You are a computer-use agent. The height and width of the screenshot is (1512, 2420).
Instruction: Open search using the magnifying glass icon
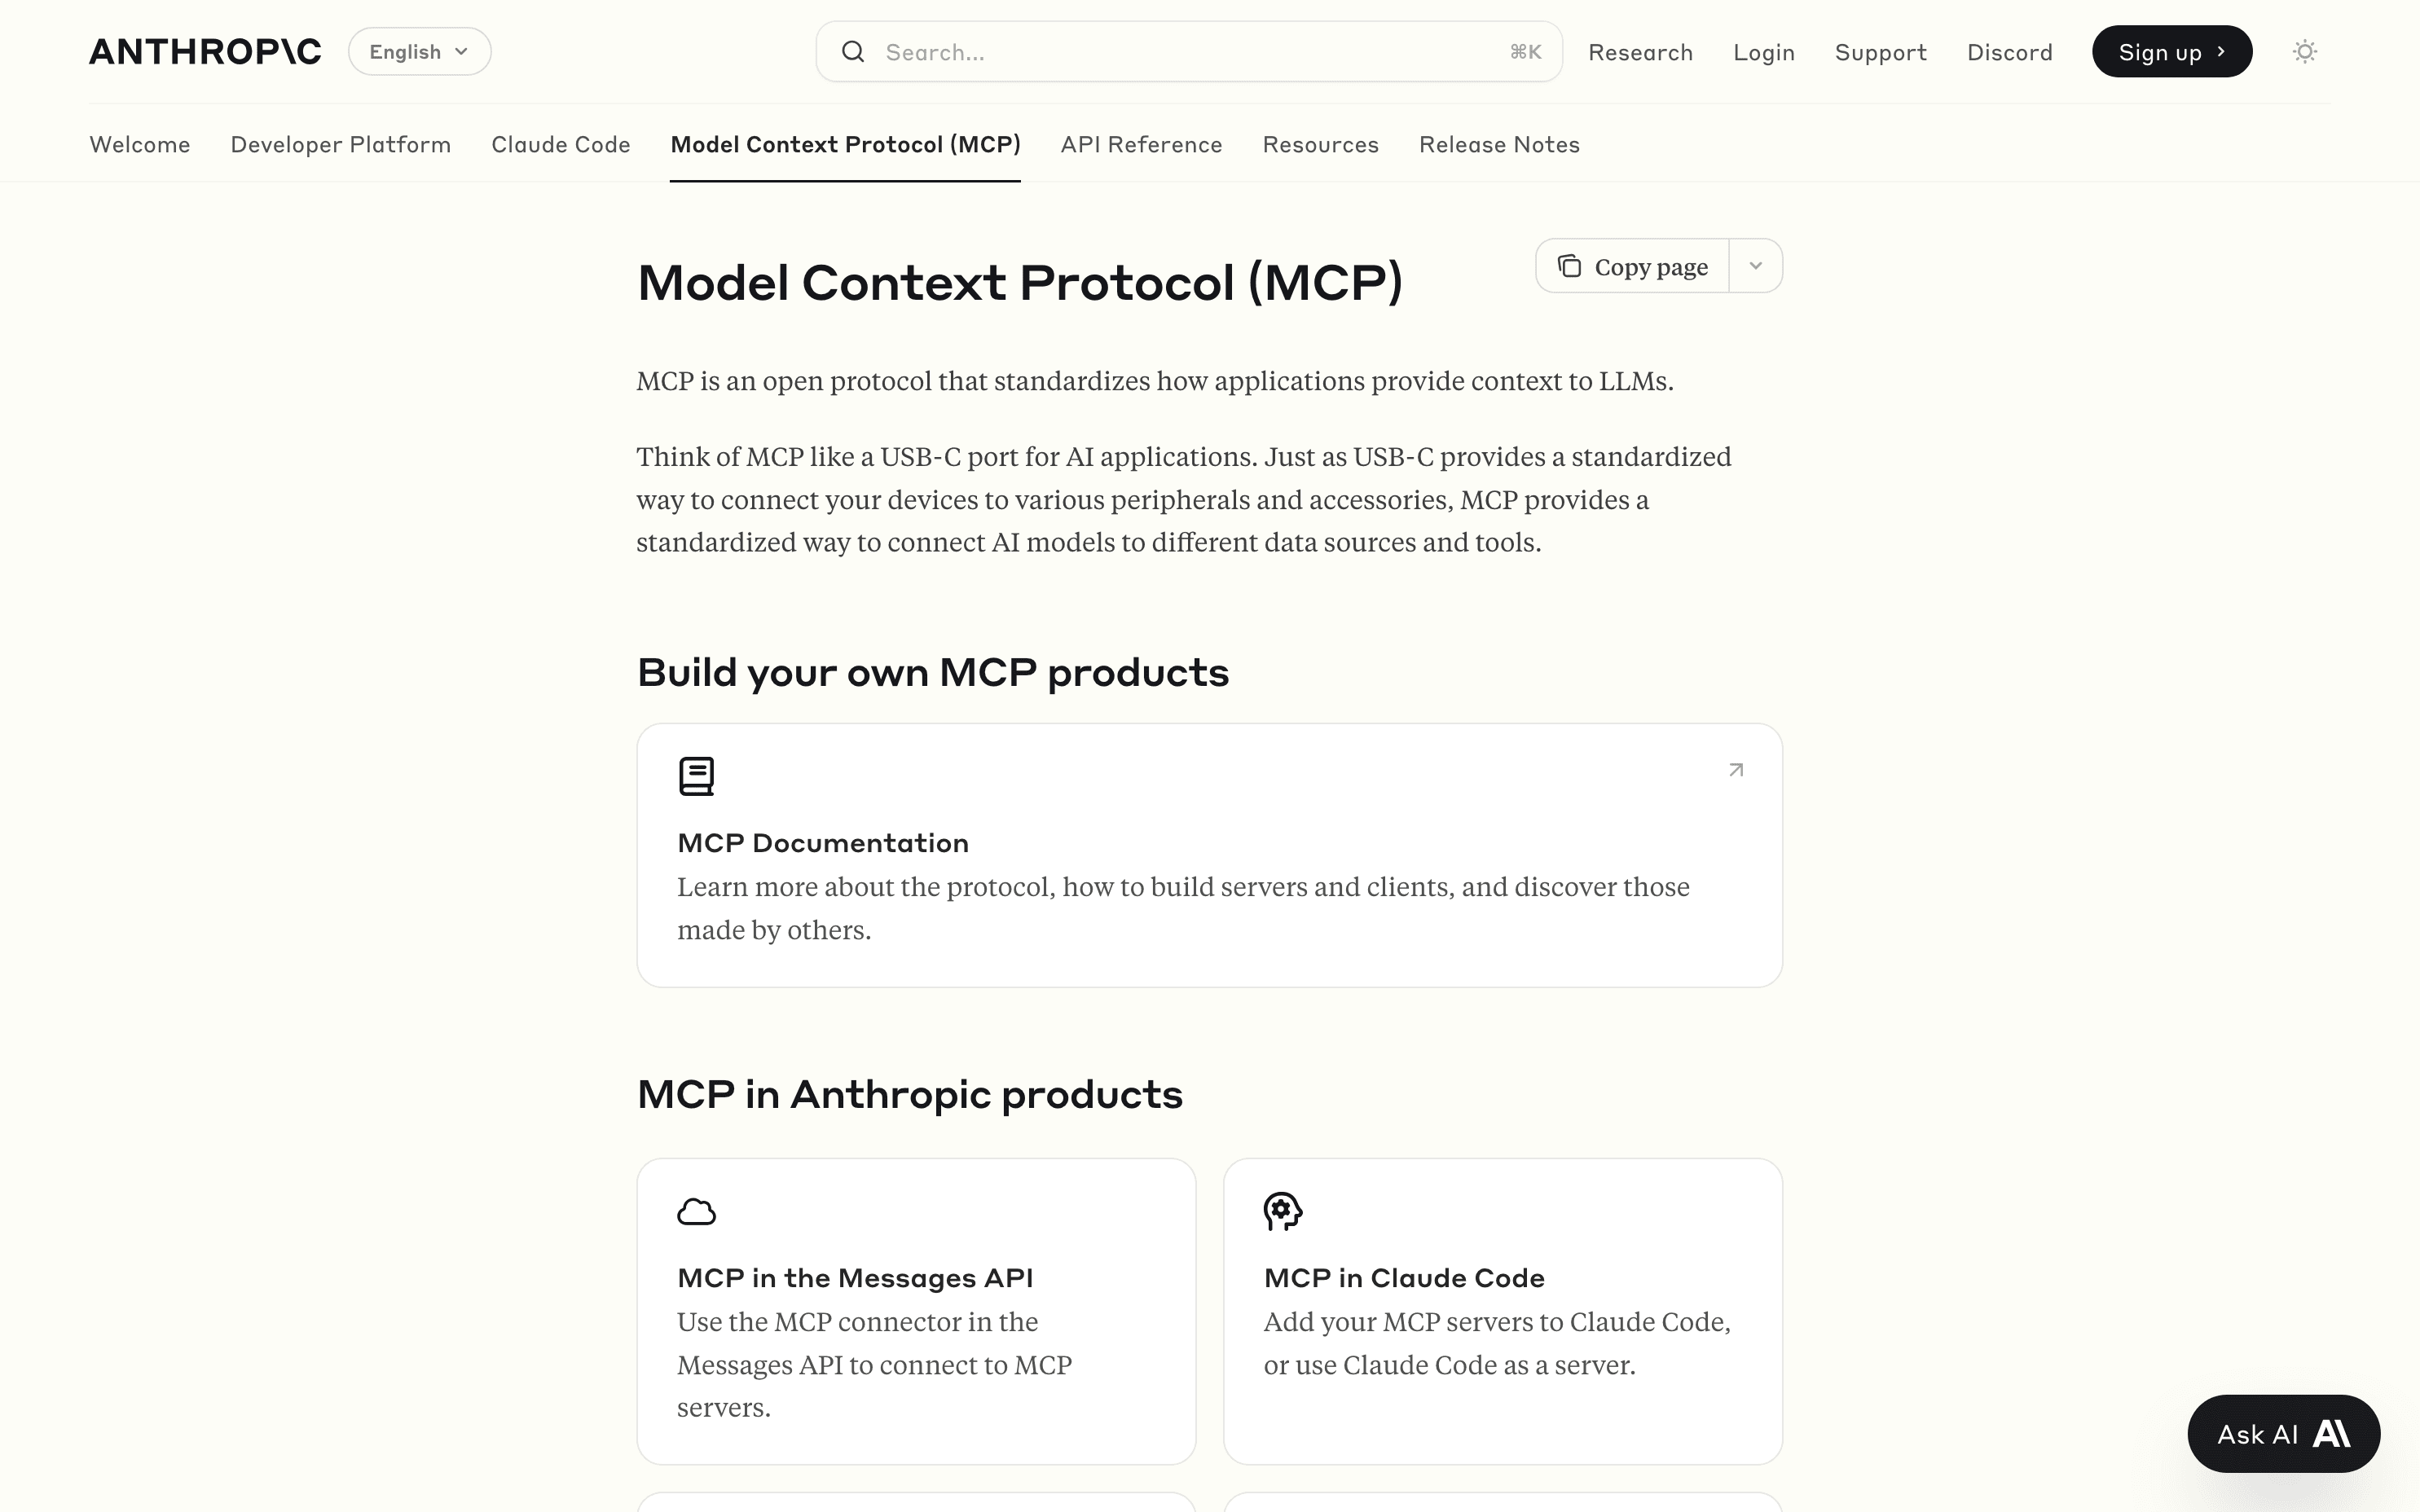pos(853,51)
